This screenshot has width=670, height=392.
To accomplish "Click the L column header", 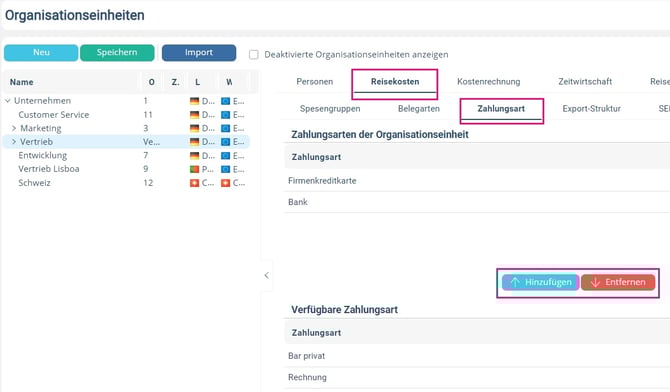I will tap(197, 82).
